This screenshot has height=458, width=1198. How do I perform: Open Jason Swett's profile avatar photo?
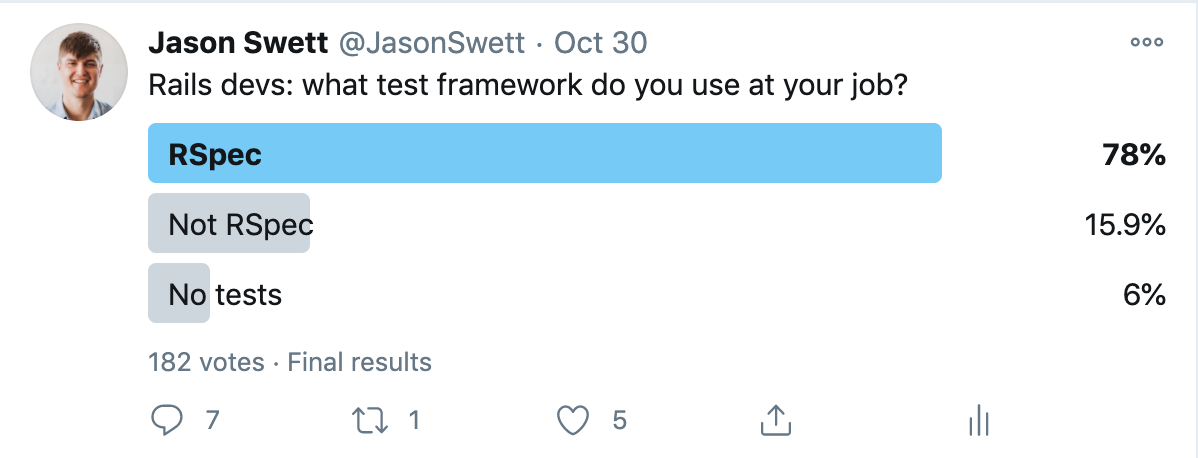[x=79, y=72]
